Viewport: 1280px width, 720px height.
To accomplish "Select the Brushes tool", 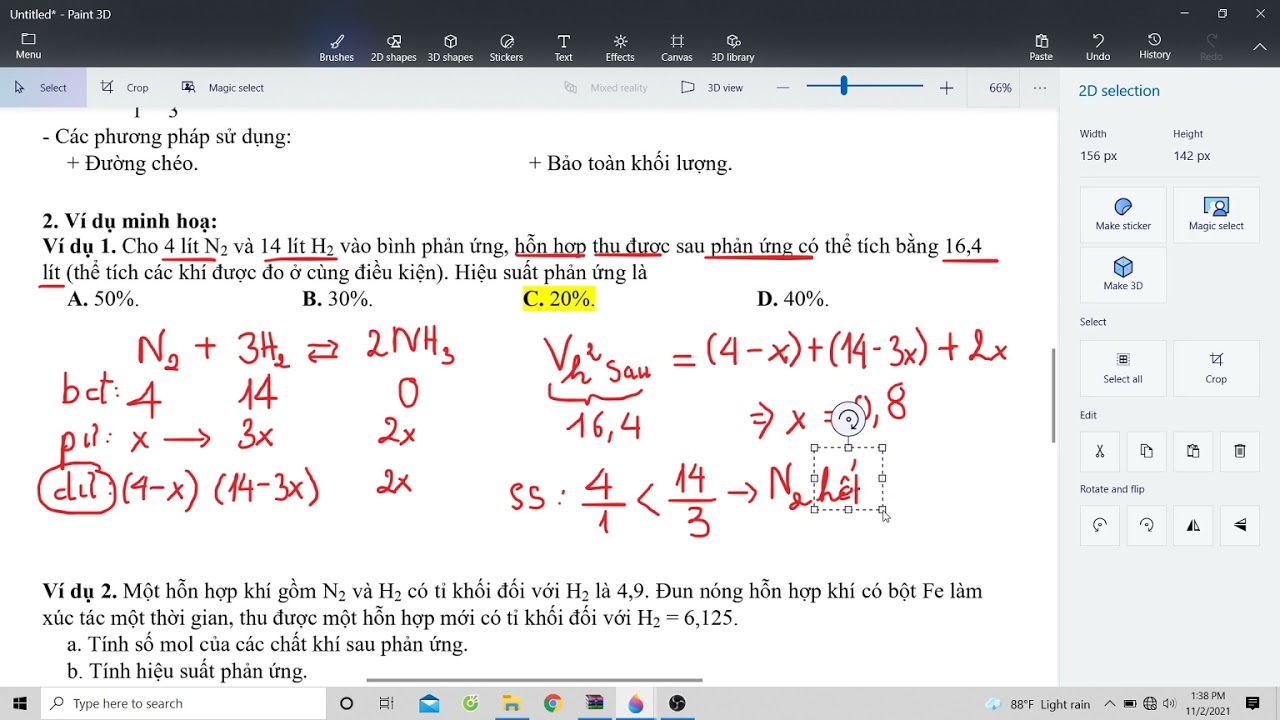I will (336, 47).
